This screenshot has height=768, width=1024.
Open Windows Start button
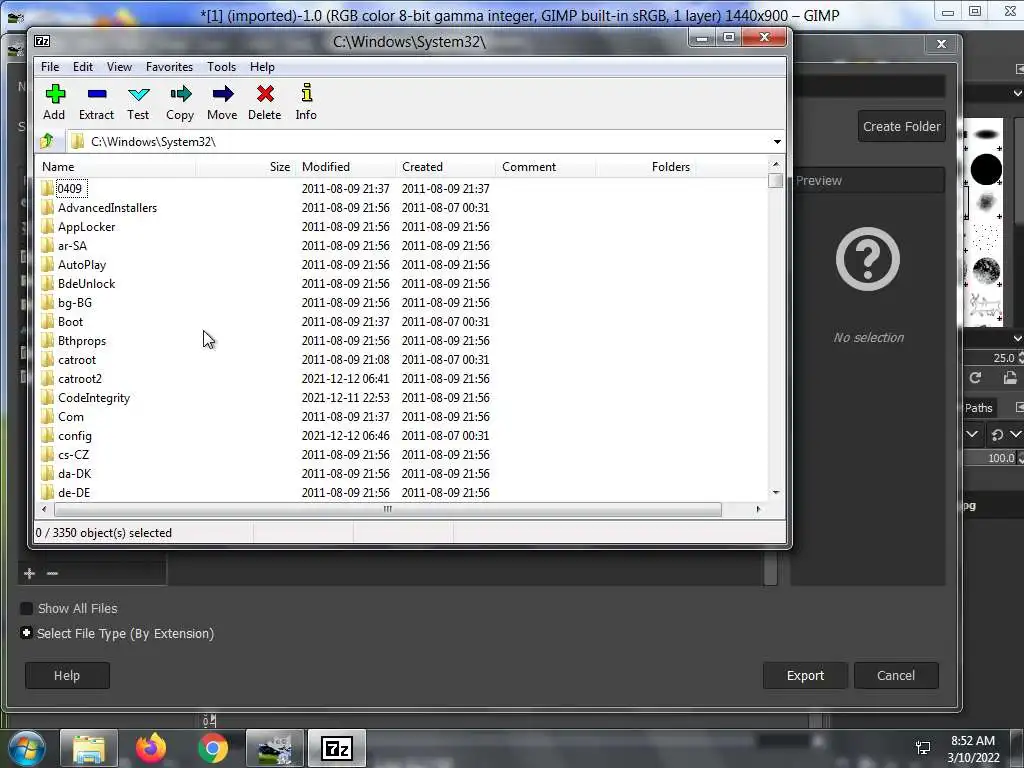[27, 748]
